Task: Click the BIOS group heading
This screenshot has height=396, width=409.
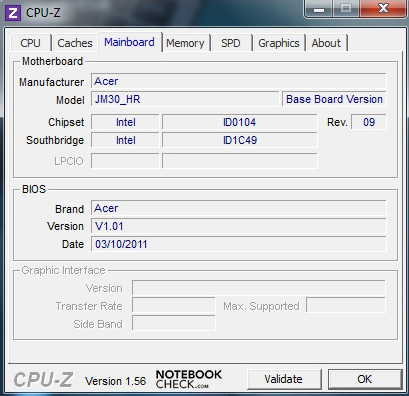Action: [34, 189]
